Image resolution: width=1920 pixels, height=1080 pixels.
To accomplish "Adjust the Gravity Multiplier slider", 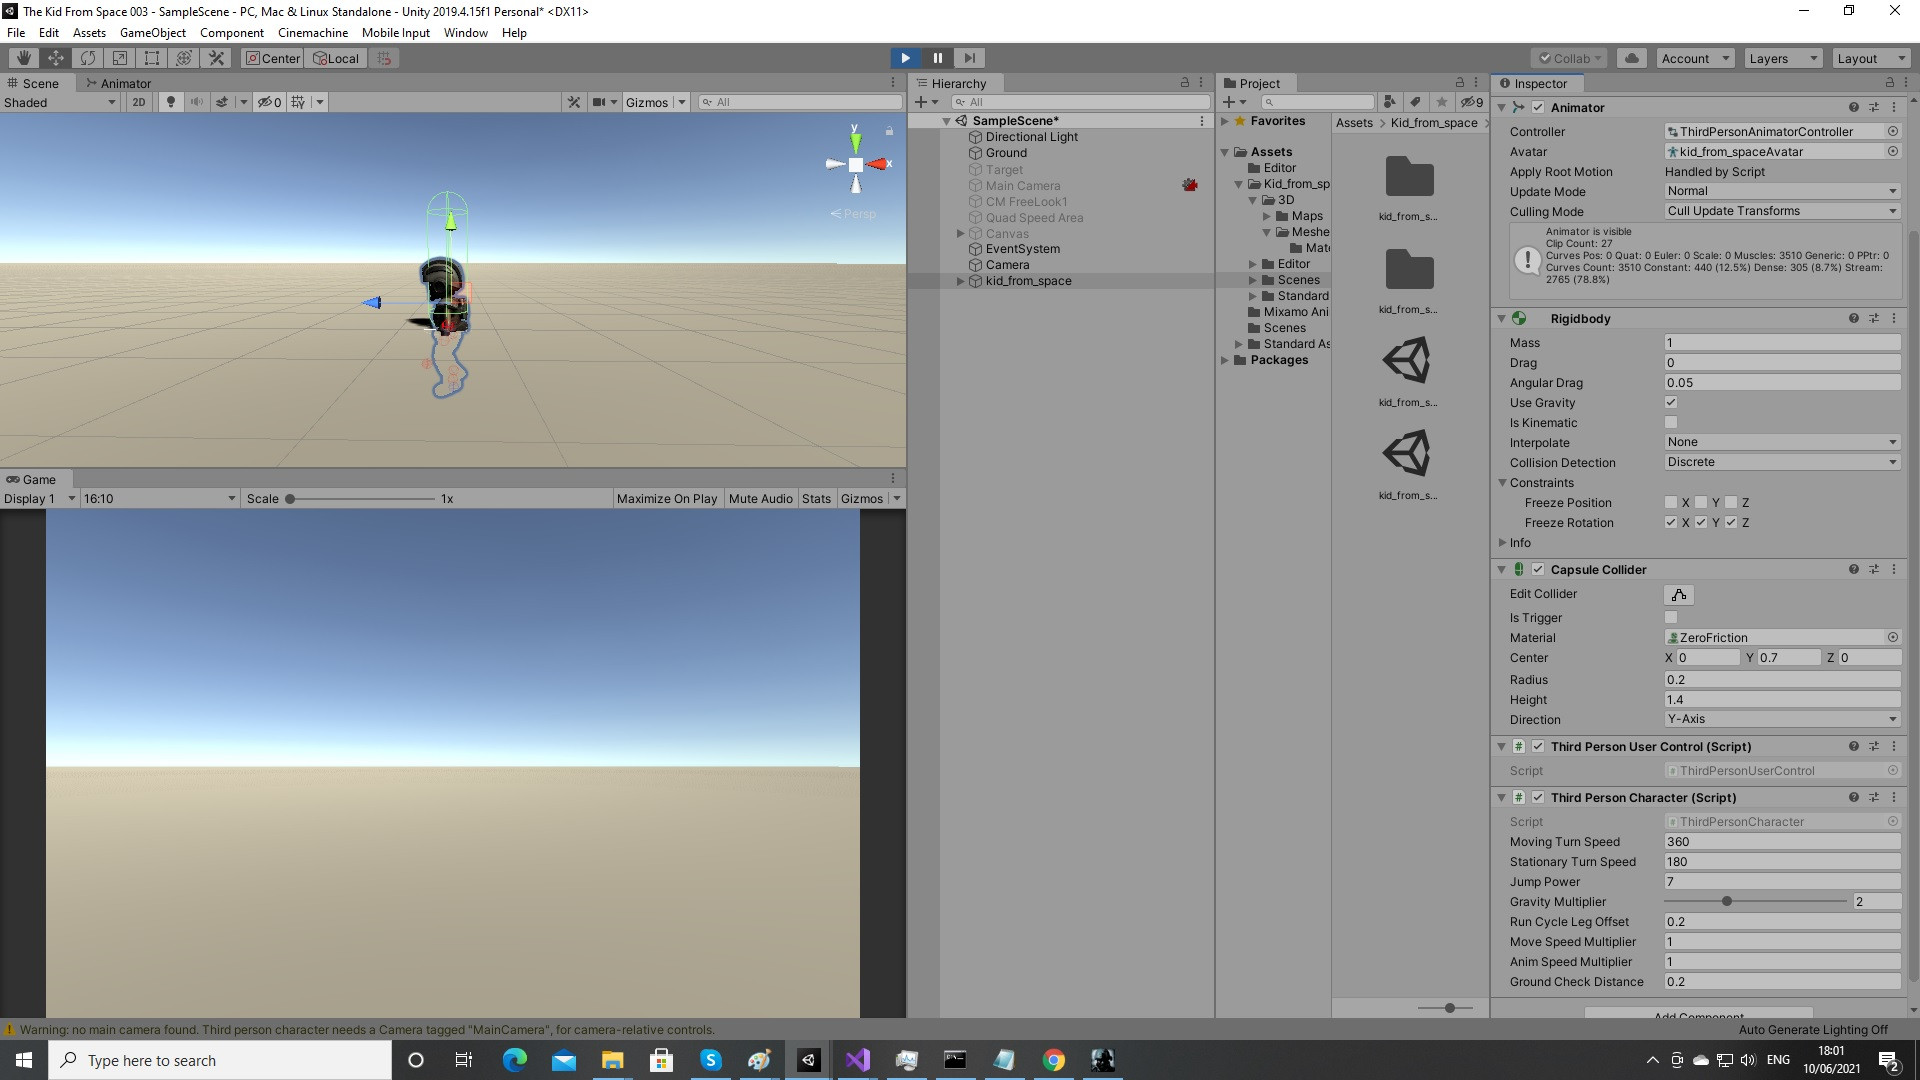I will [x=1727, y=902].
